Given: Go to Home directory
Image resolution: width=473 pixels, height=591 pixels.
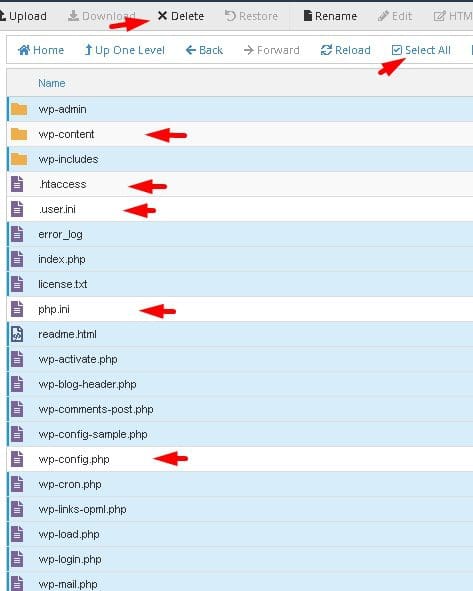Looking at the screenshot, I should (x=41, y=50).
